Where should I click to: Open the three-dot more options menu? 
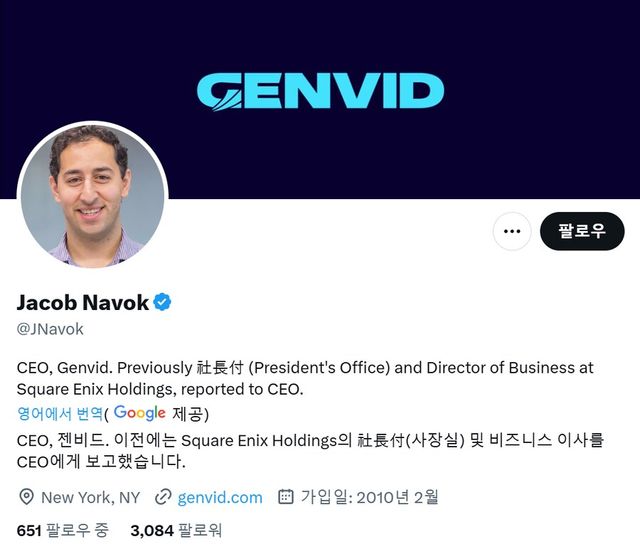coord(512,231)
